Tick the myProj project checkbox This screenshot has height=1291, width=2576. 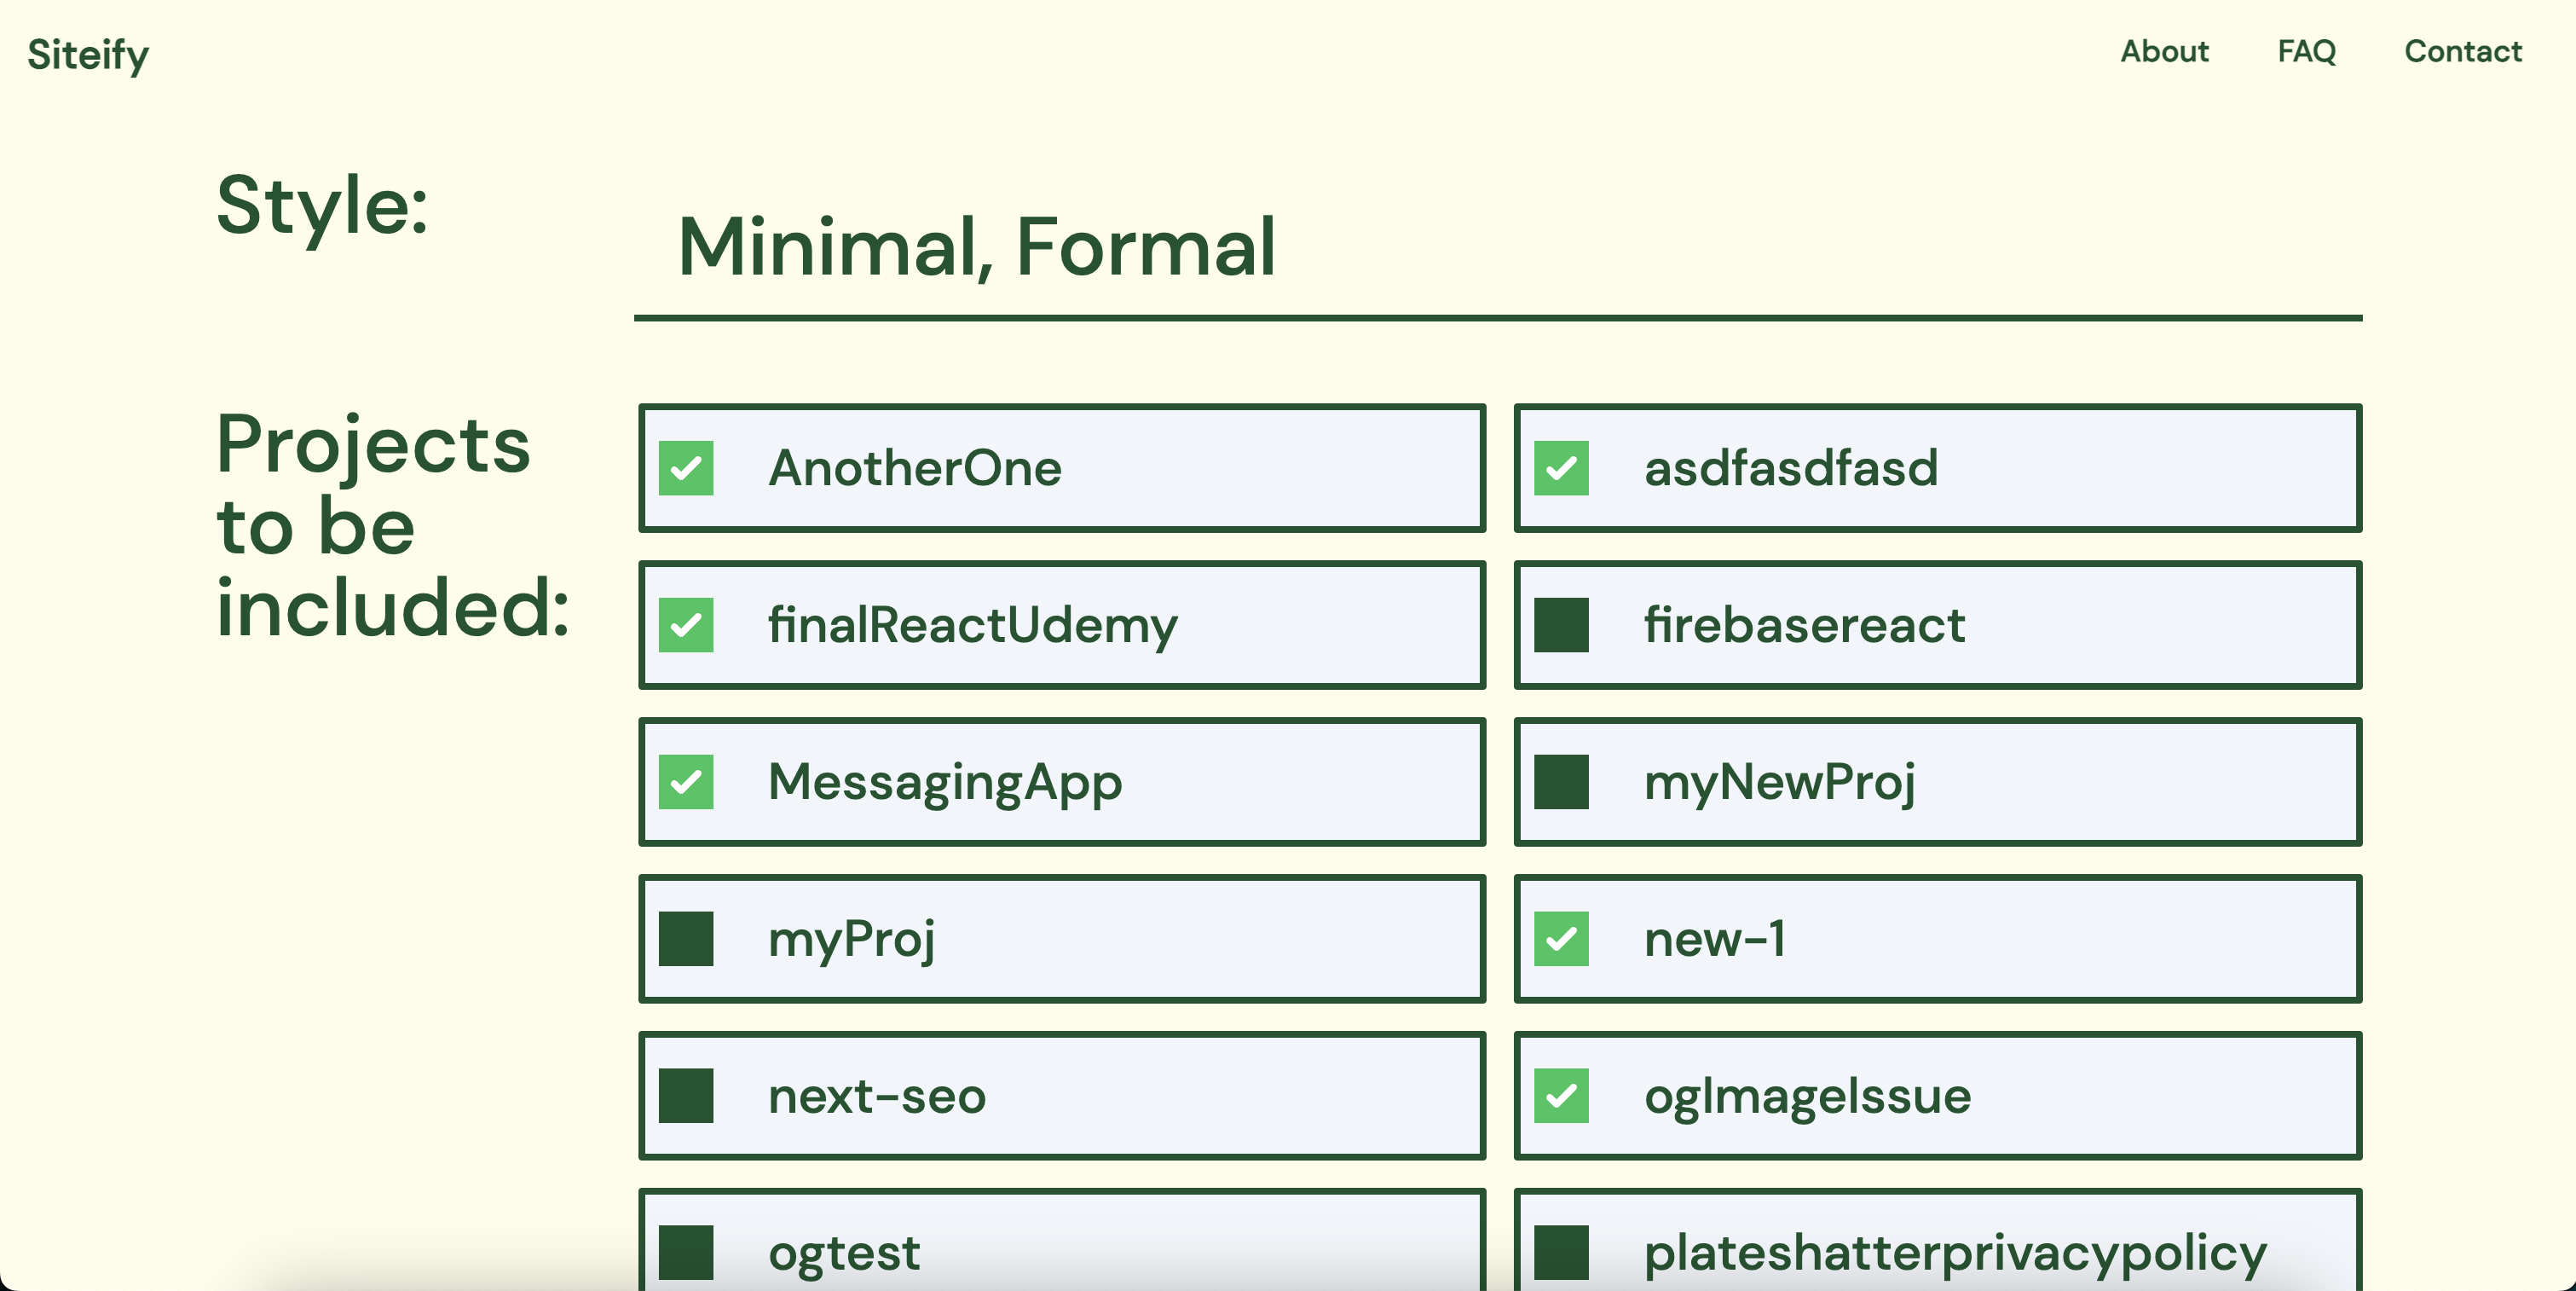686,939
